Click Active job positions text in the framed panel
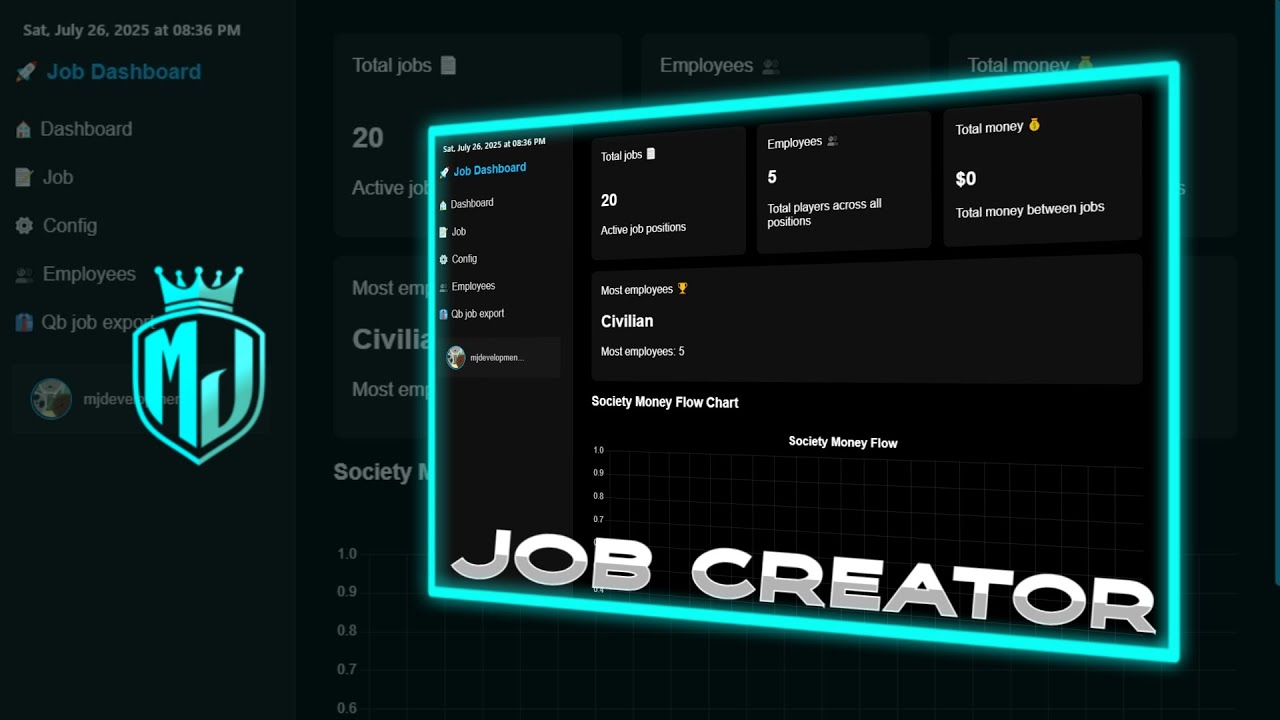1280x720 pixels. (x=643, y=228)
